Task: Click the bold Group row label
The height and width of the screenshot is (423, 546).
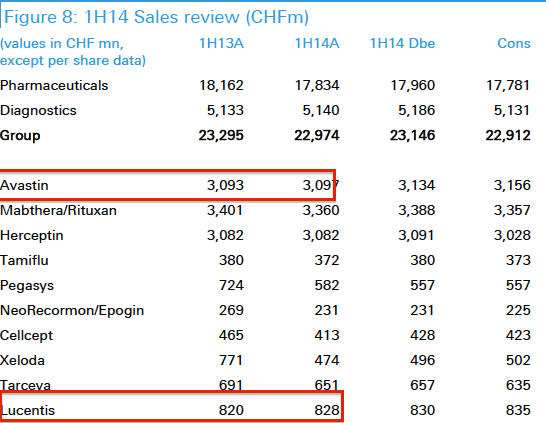Action: click(20, 136)
